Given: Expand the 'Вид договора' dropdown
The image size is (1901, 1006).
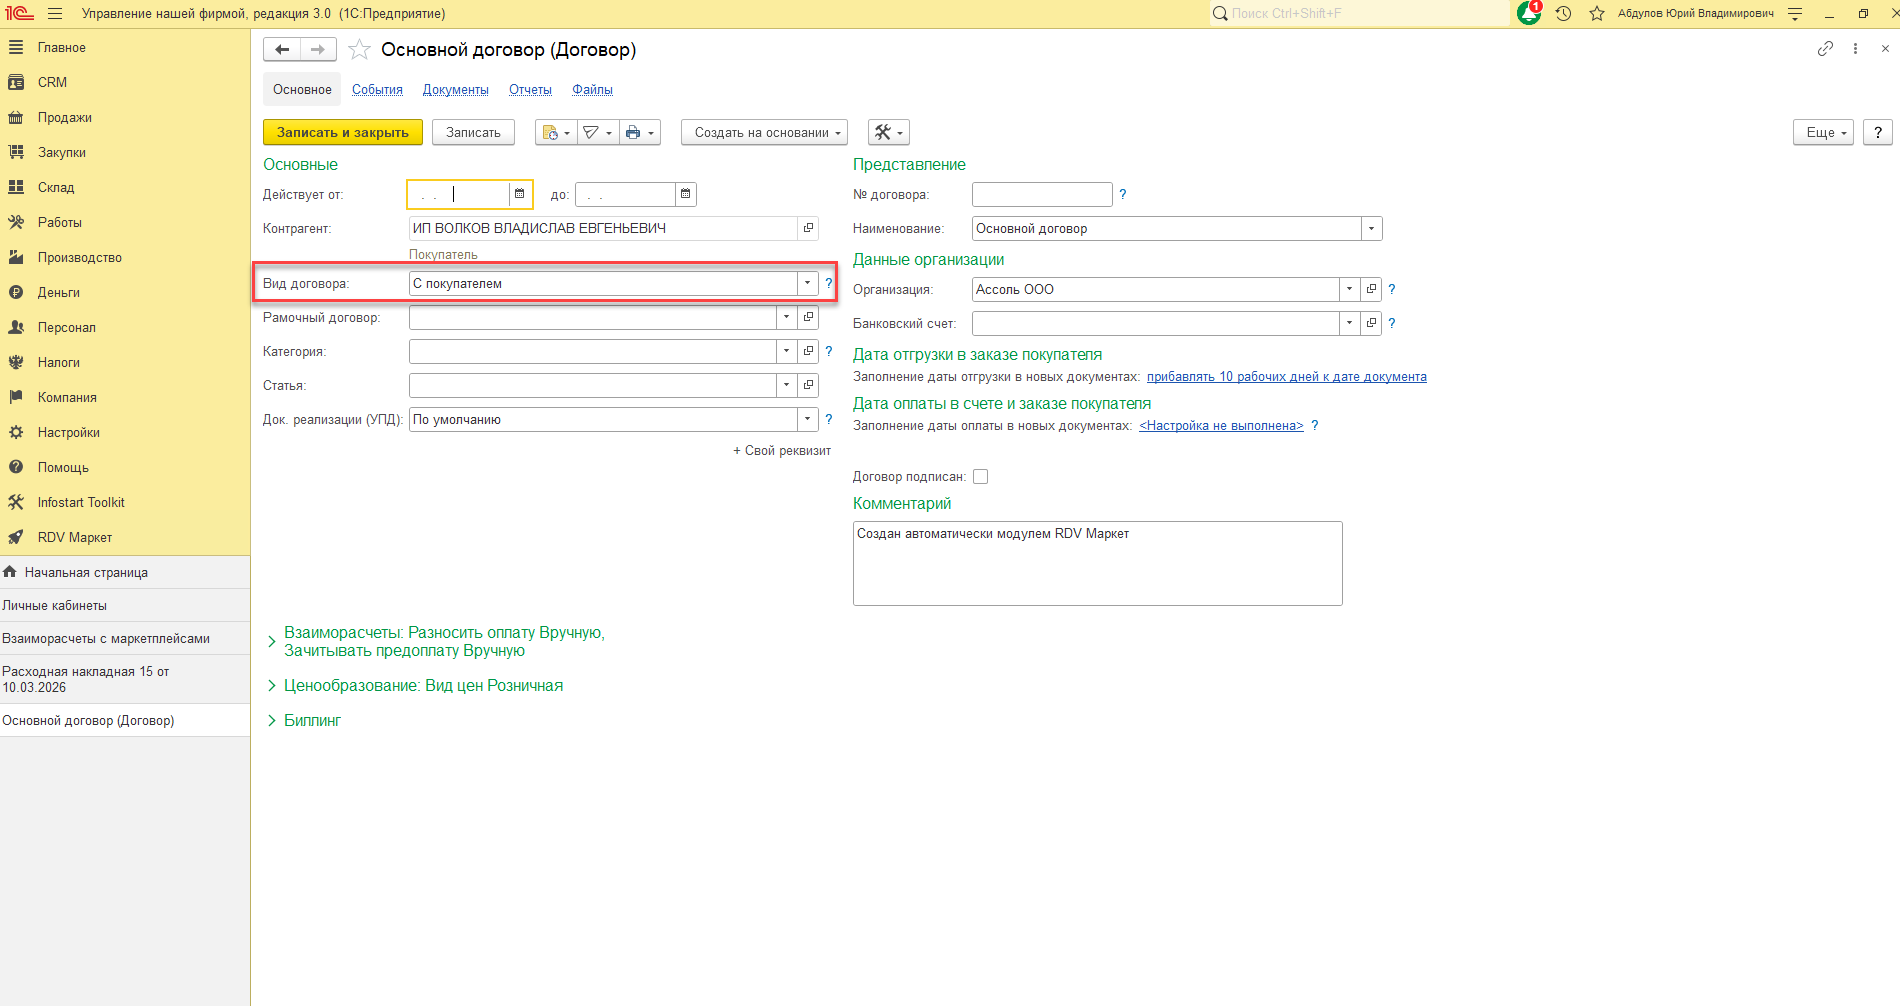Looking at the screenshot, I should [x=807, y=284].
